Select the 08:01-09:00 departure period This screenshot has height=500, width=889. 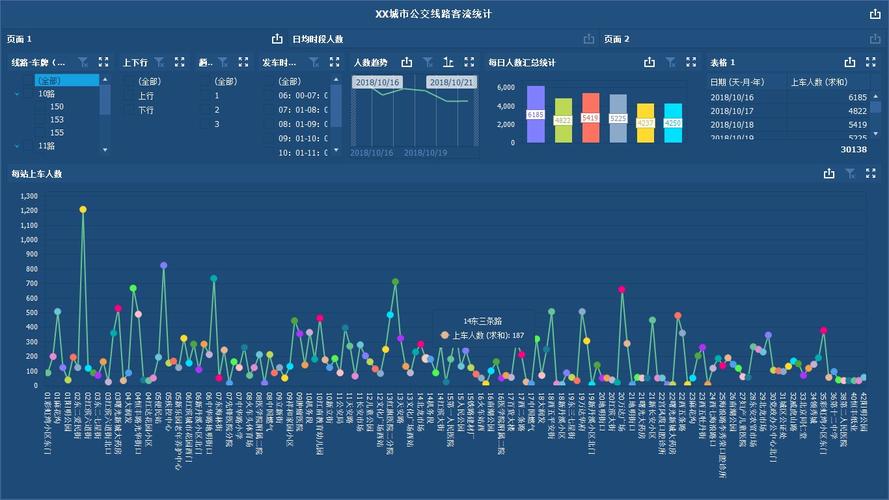tap(303, 124)
